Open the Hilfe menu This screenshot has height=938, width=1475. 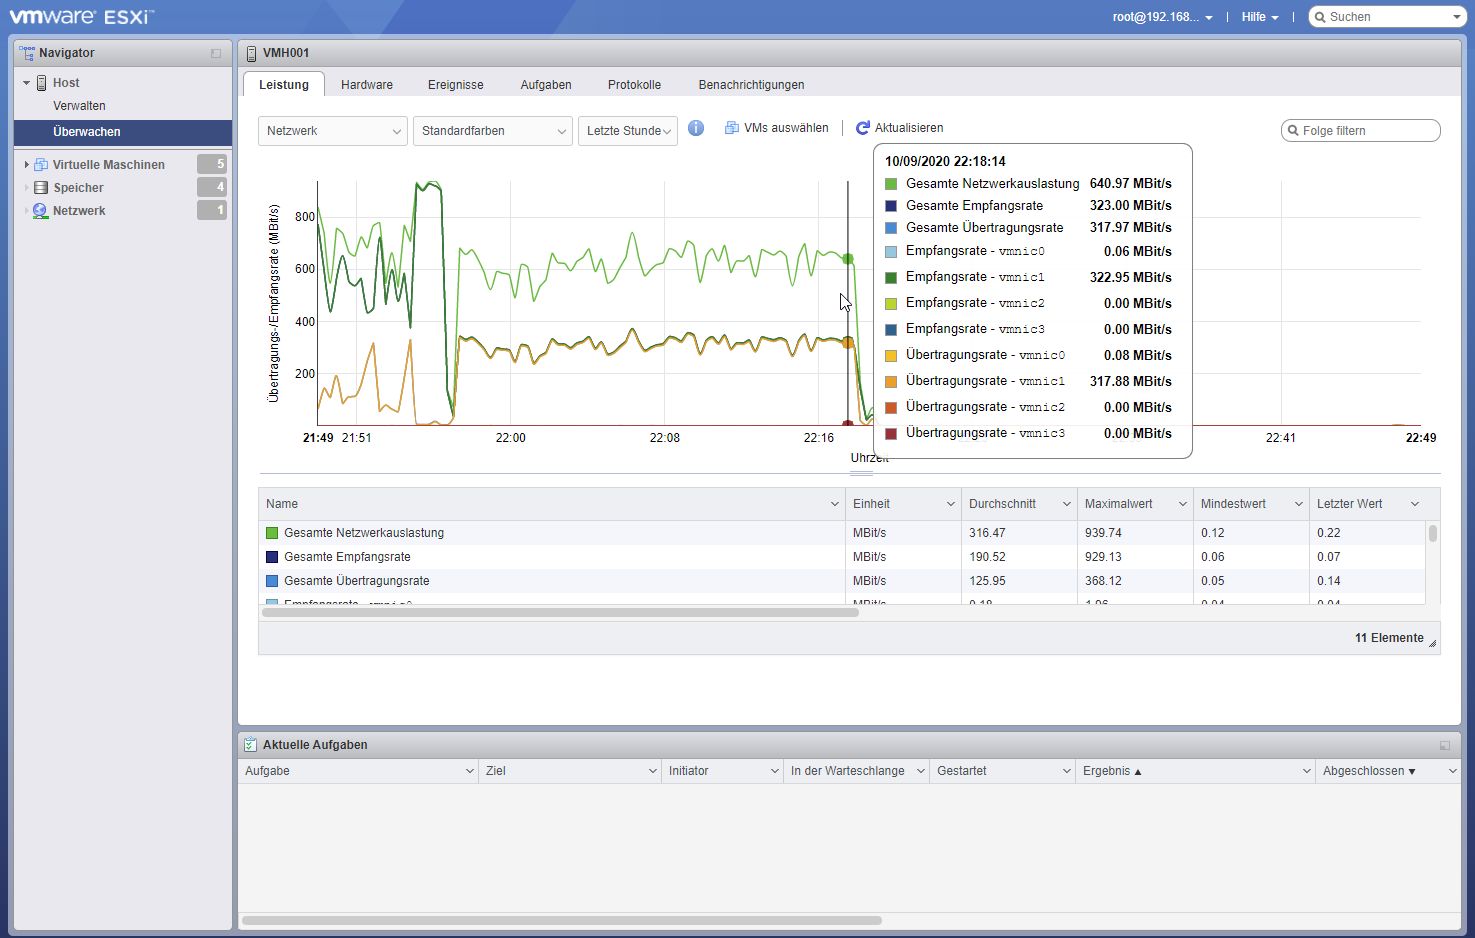point(1259,17)
